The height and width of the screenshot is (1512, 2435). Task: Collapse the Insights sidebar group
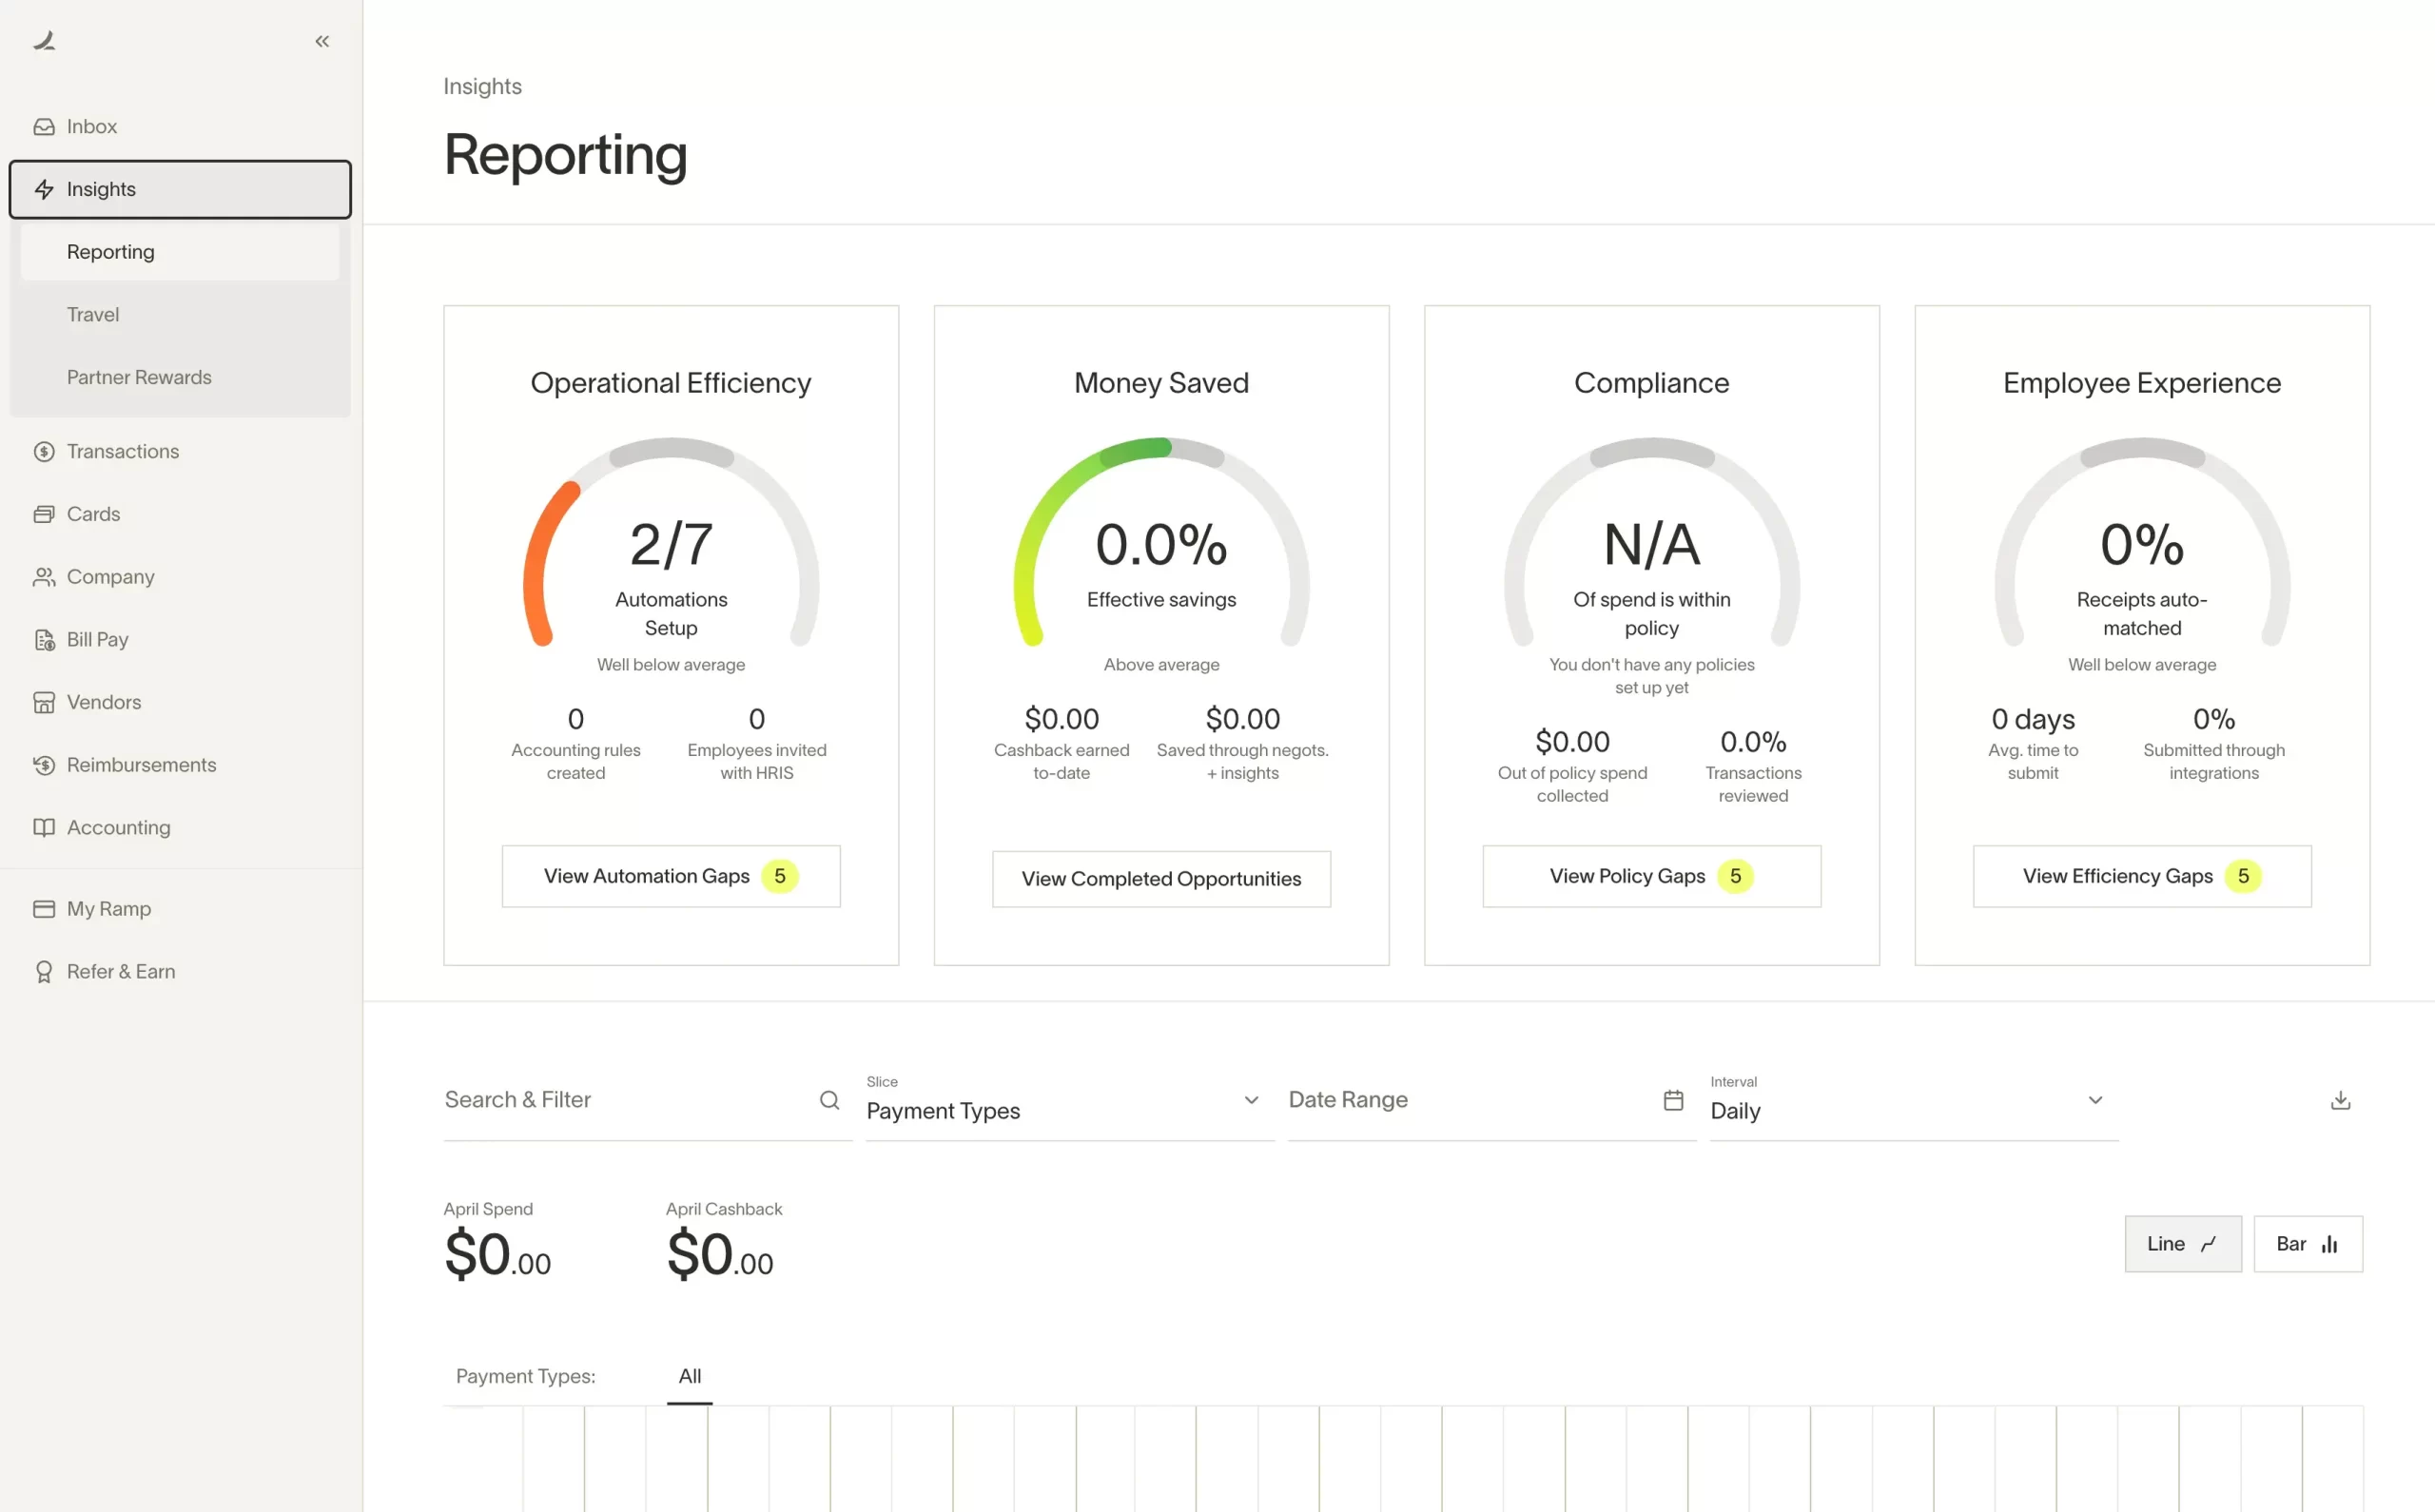coord(180,190)
